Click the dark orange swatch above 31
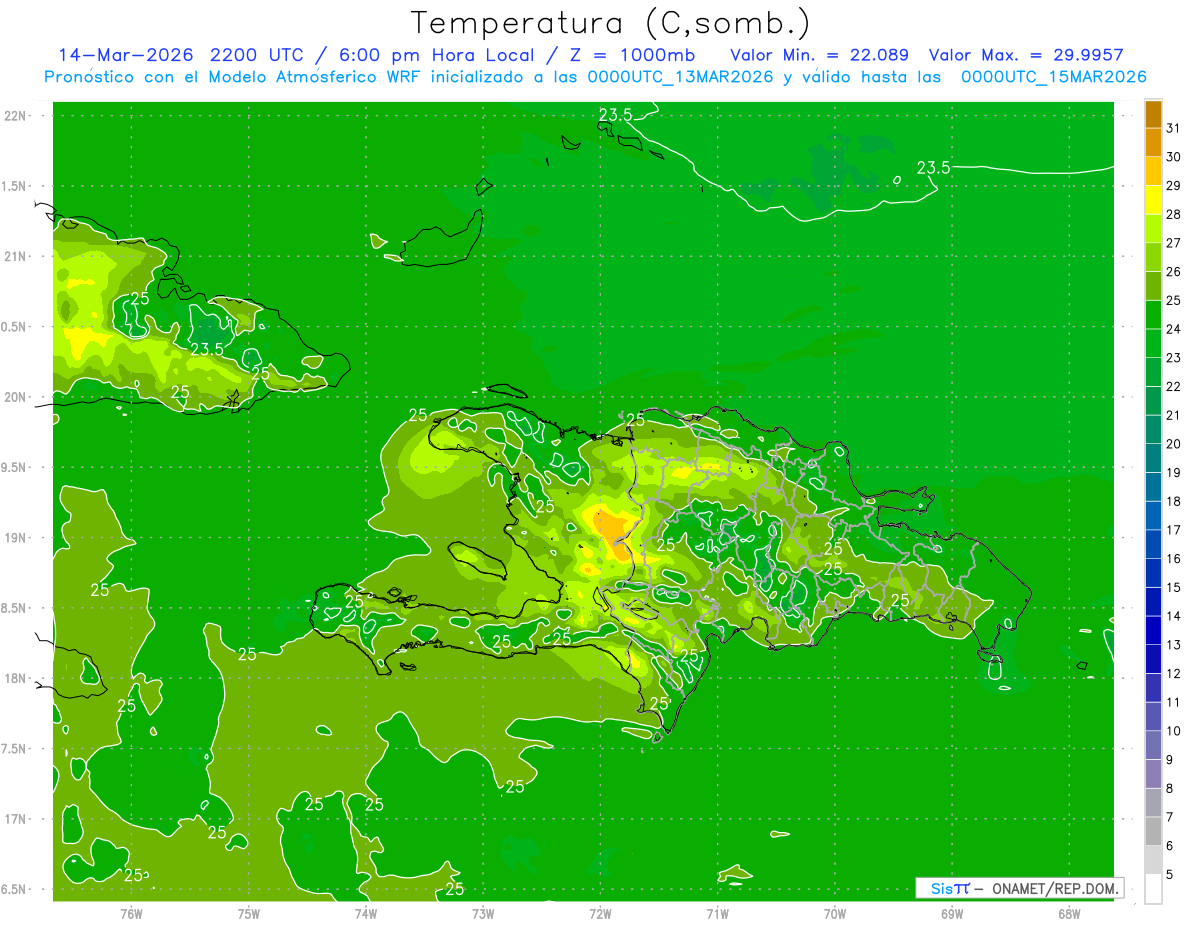The image size is (1200, 927). [1153, 114]
